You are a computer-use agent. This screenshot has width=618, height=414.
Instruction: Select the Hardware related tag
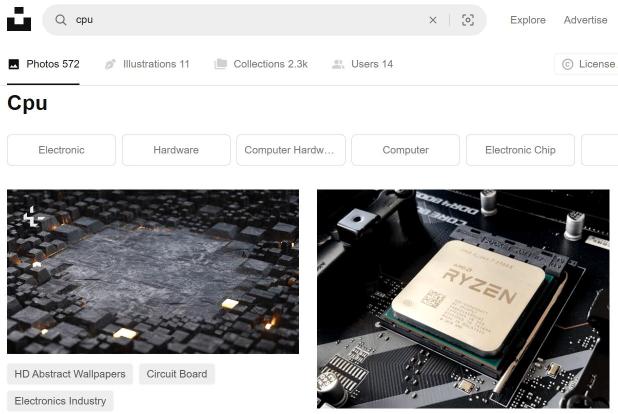coord(176,150)
